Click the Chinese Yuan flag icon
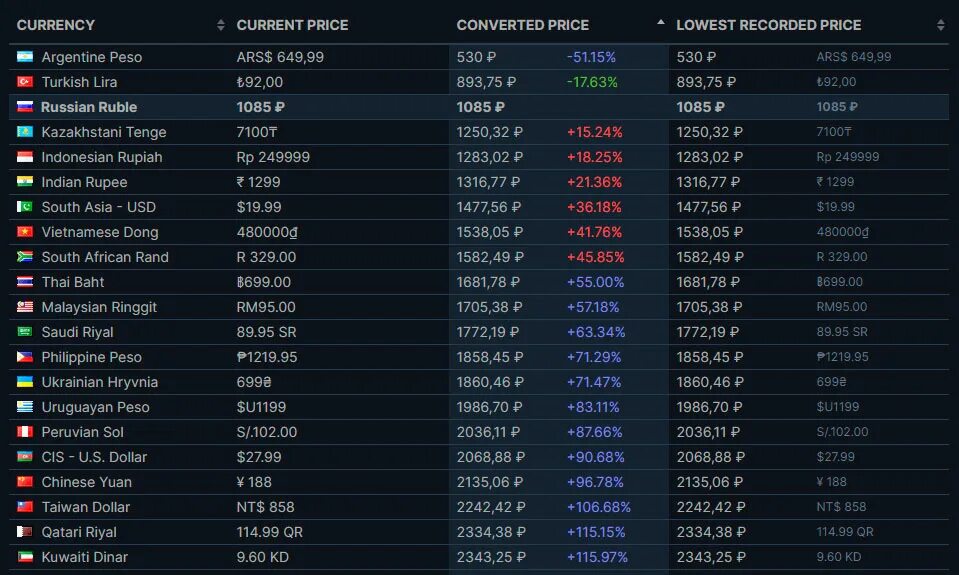 pos(24,482)
